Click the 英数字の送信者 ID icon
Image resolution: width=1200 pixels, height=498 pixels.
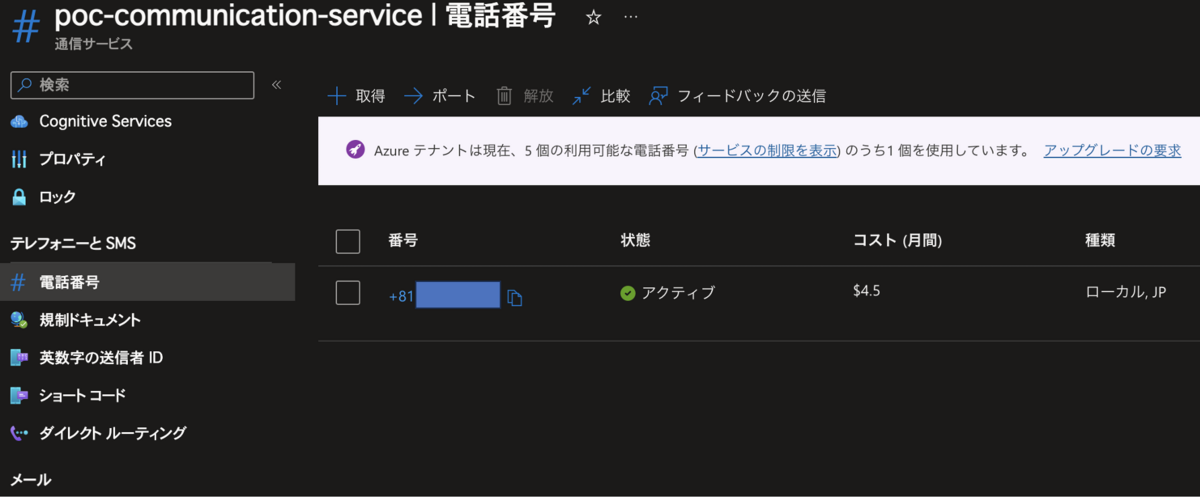coord(18,358)
